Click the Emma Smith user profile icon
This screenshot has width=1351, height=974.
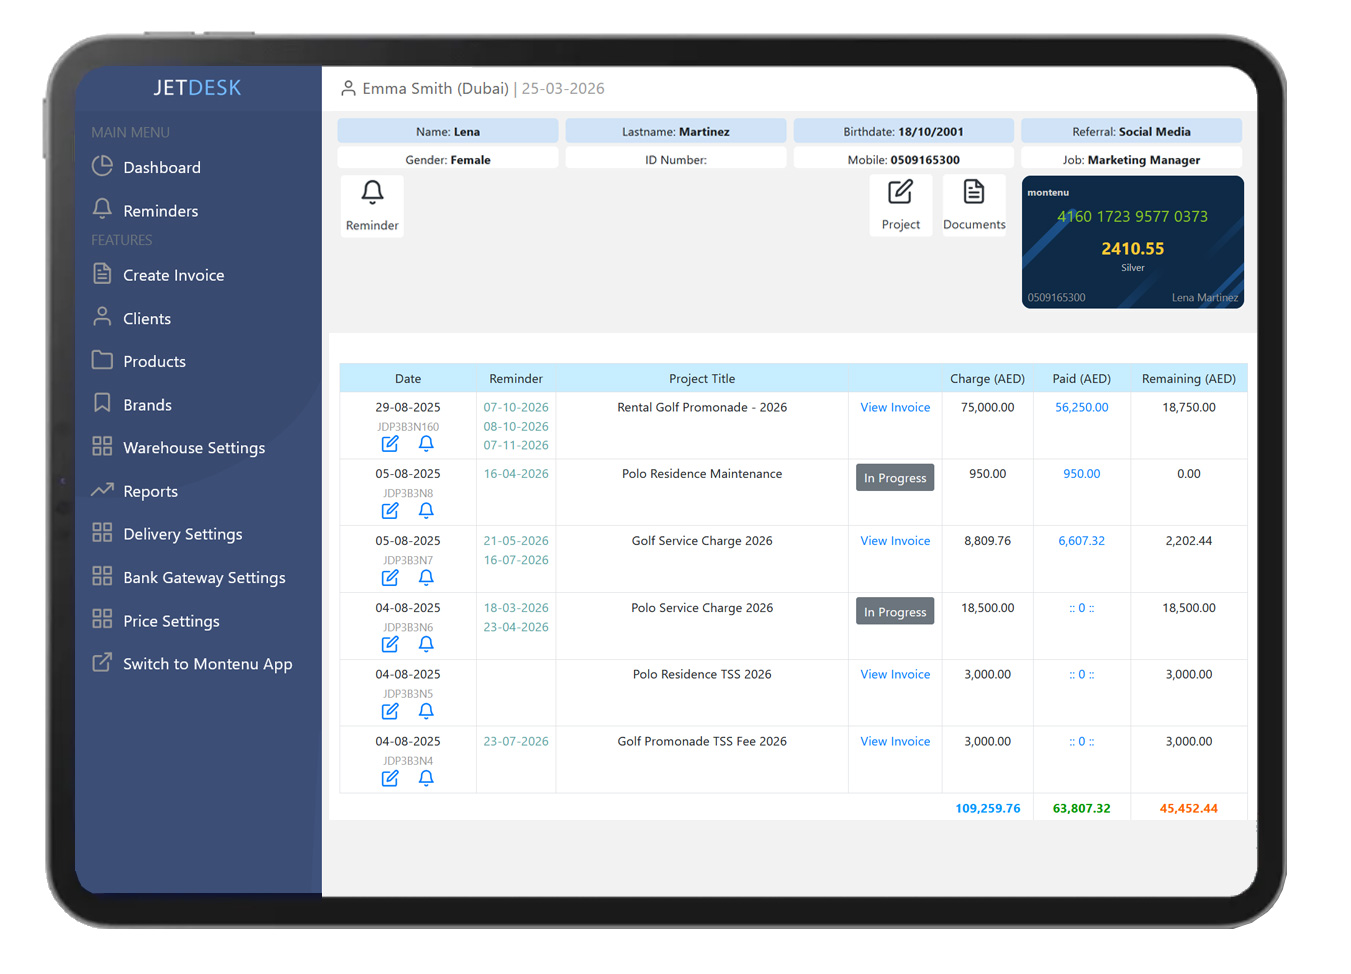point(348,89)
